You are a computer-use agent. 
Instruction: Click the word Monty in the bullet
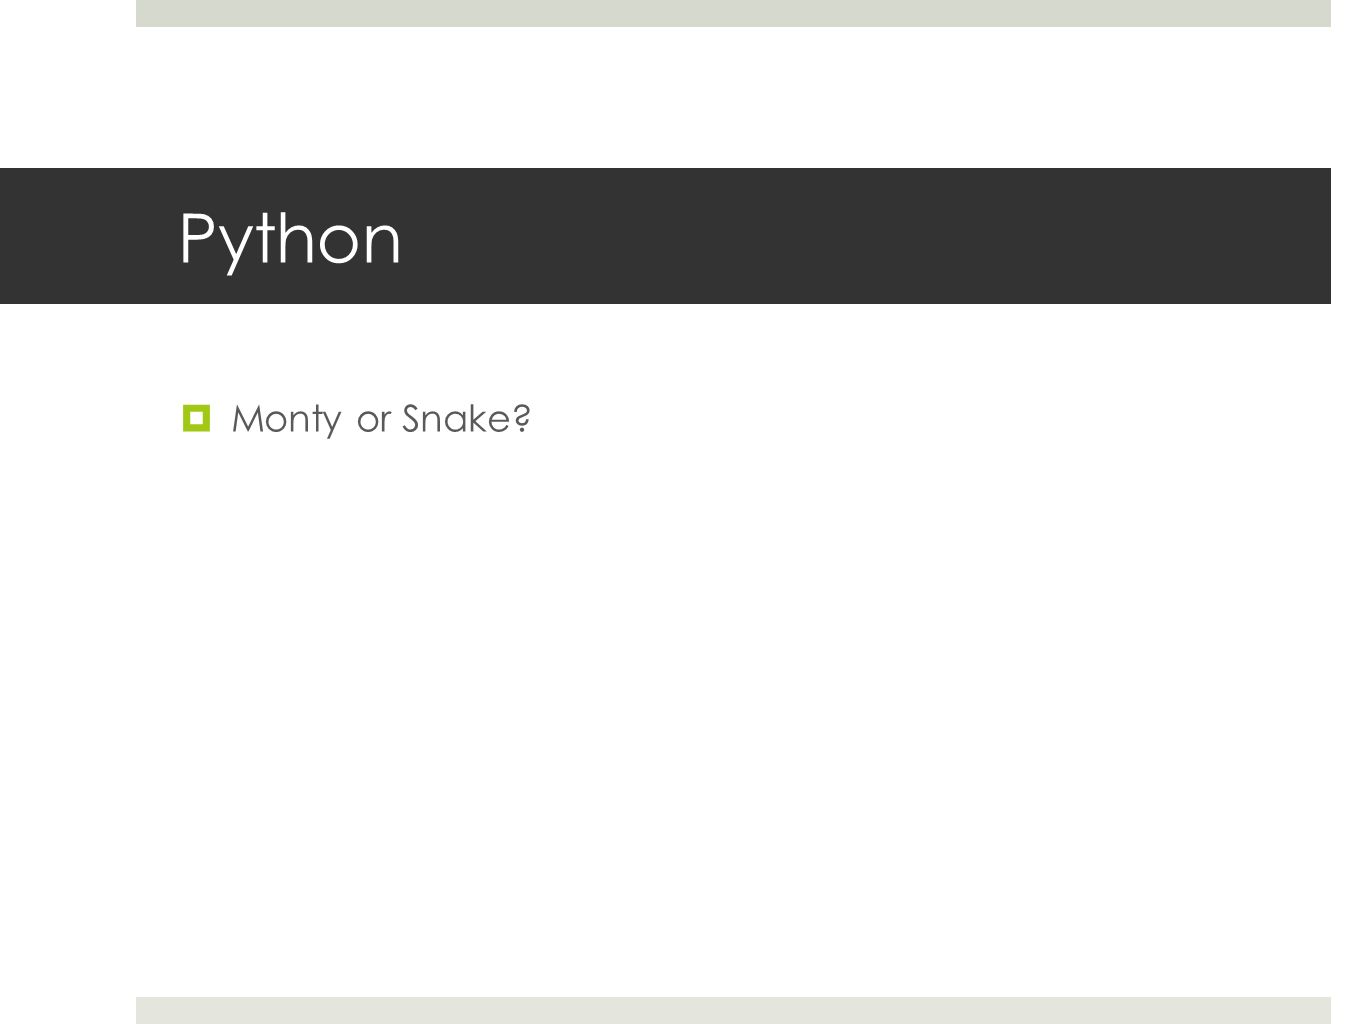tap(286, 419)
